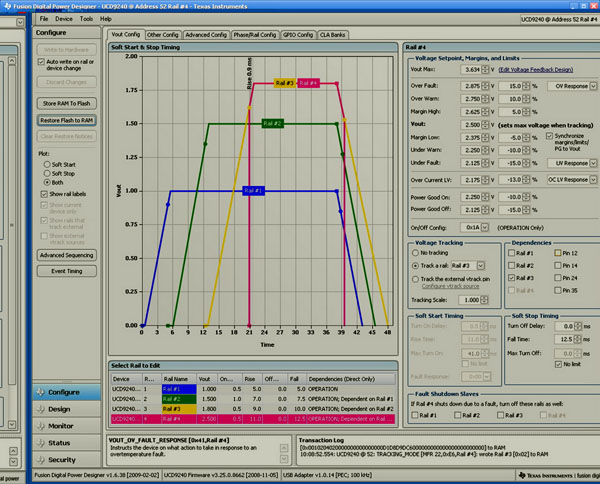Image resolution: width=600 pixels, height=484 pixels.
Task: Select Soft Start plot option
Action: tap(47, 164)
